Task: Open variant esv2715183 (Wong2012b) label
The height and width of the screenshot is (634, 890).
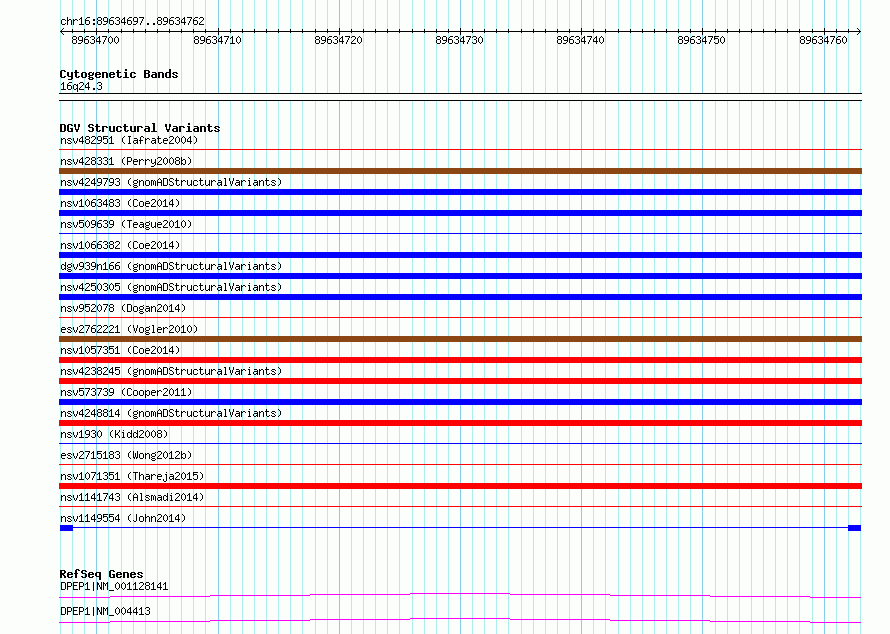Action: click(x=126, y=455)
